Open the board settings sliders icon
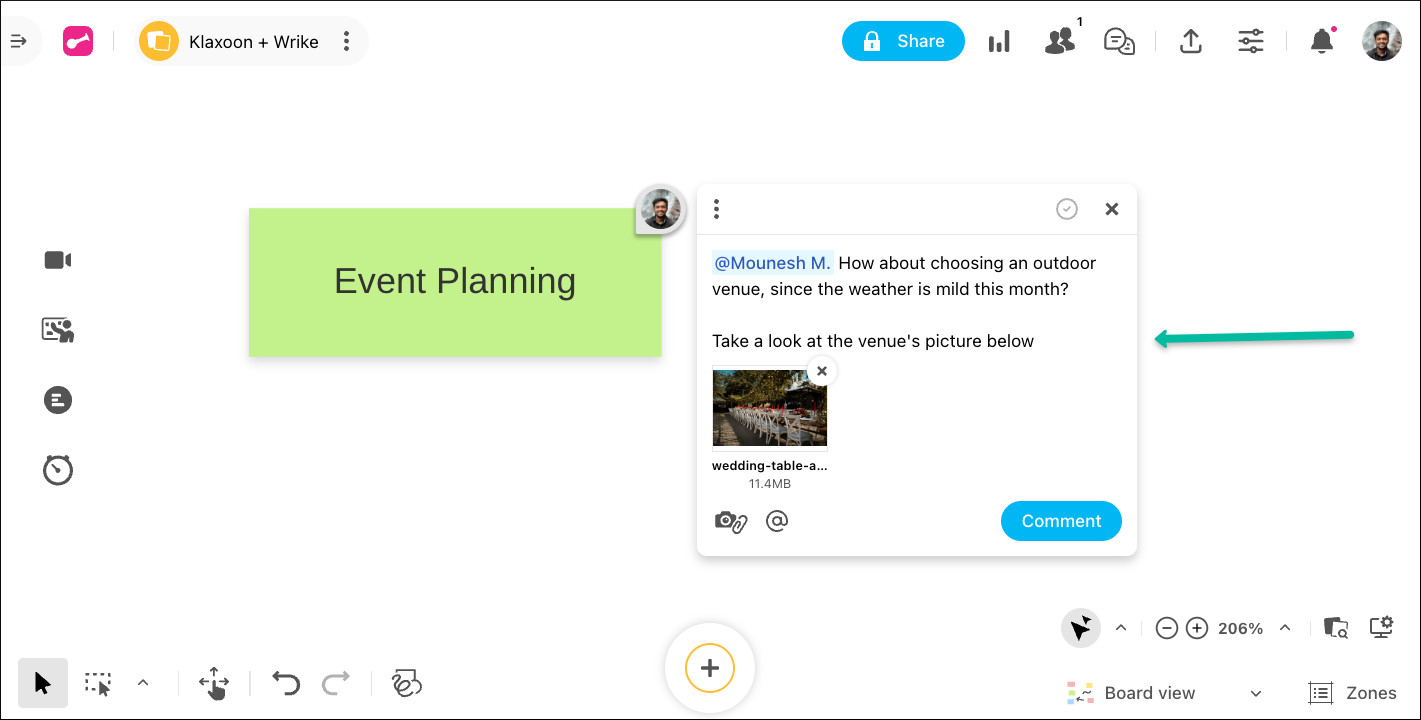Image resolution: width=1421 pixels, height=720 pixels. click(x=1251, y=41)
